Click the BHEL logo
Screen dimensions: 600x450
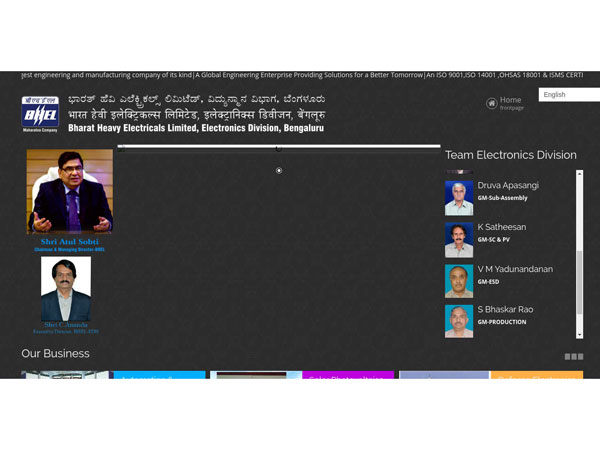pyautogui.click(x=41, y=114)
